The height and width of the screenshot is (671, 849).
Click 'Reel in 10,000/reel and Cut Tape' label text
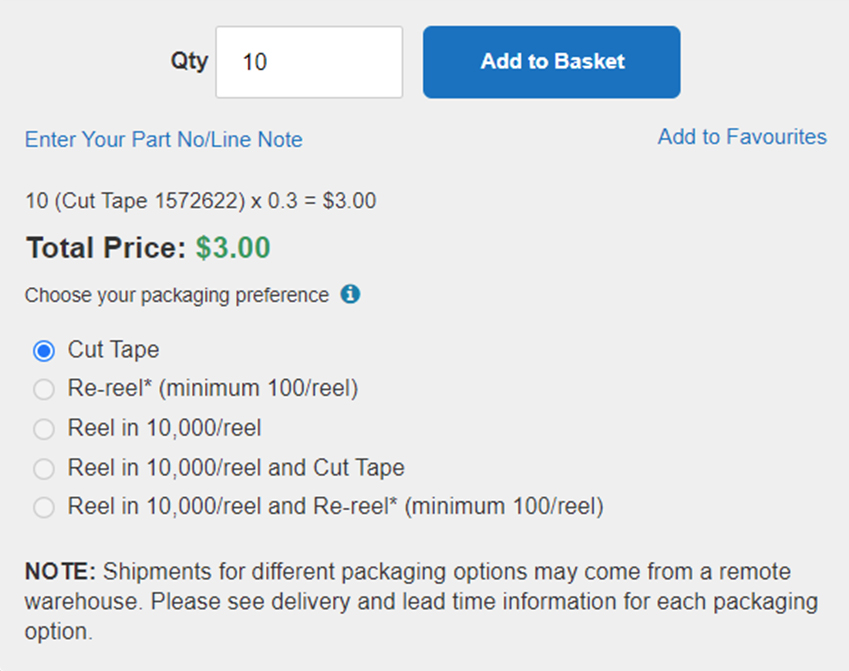(236, 468)
